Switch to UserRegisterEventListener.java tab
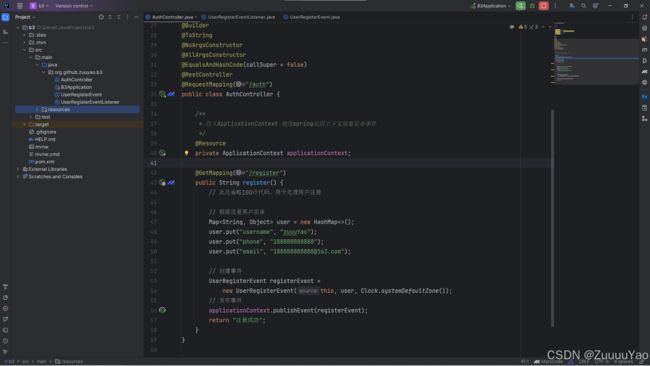The image size is (650, 366). [x=238, y=17]
